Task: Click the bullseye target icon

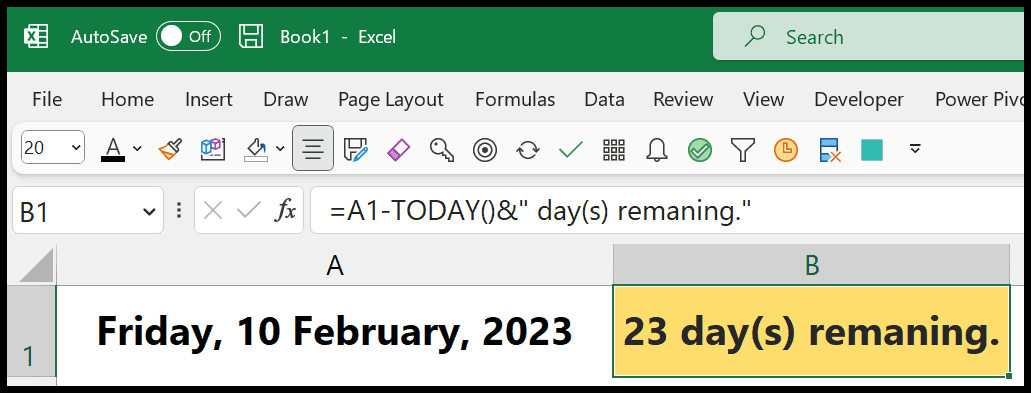Action: click(x=485, y=149)
